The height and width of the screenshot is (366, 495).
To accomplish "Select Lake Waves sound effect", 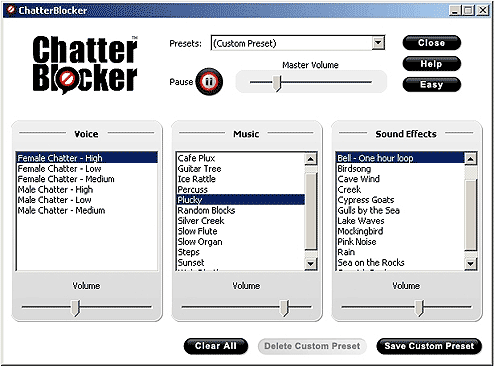I will click(400, 221).
